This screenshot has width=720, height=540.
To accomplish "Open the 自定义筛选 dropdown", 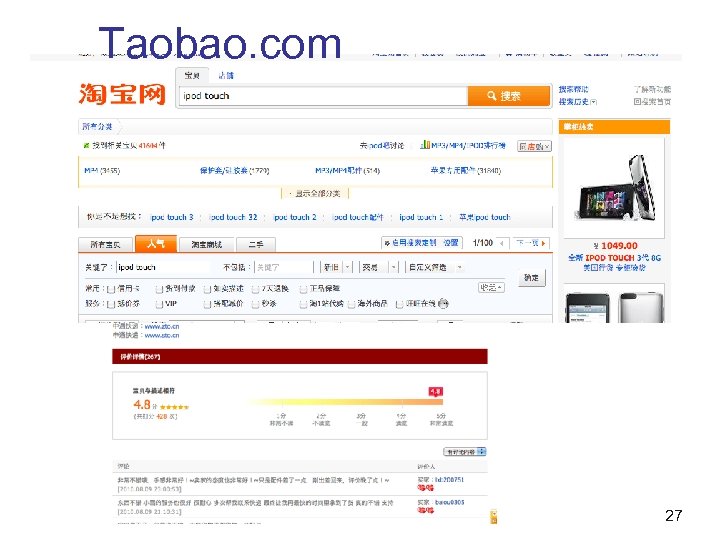I will (435, 267).
